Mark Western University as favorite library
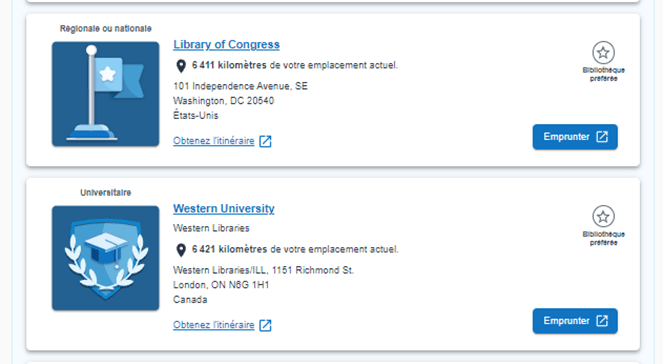Viewport: 663px width, 364px height. pos(603,217)
